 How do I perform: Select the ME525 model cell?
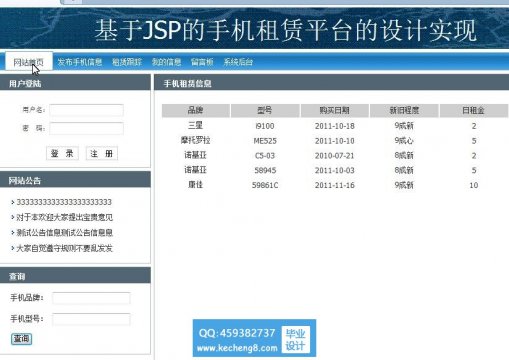coord(265,141)
